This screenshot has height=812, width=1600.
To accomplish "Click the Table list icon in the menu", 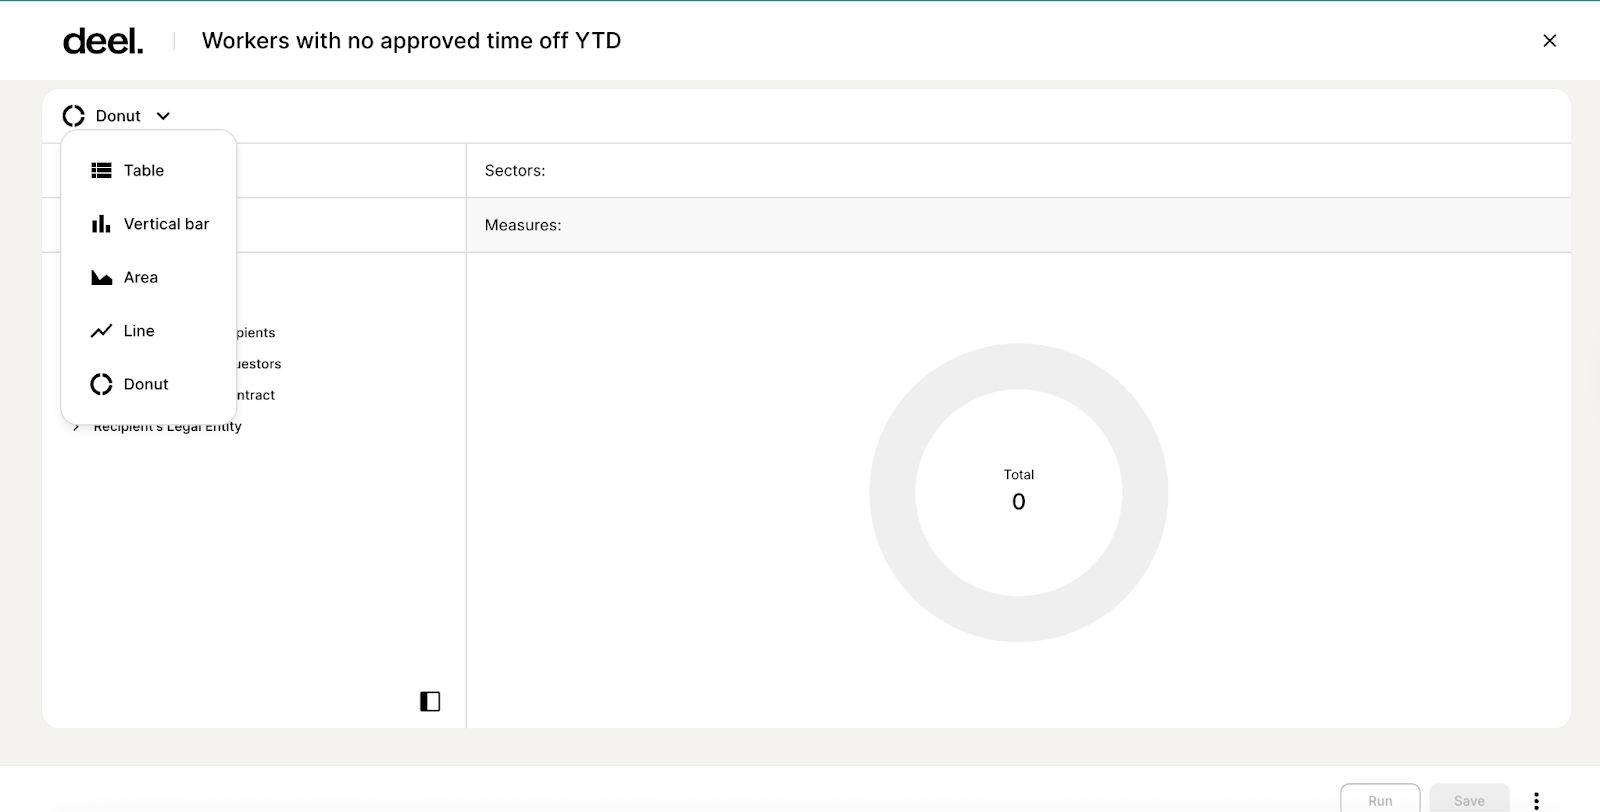I will click(101, 171).
